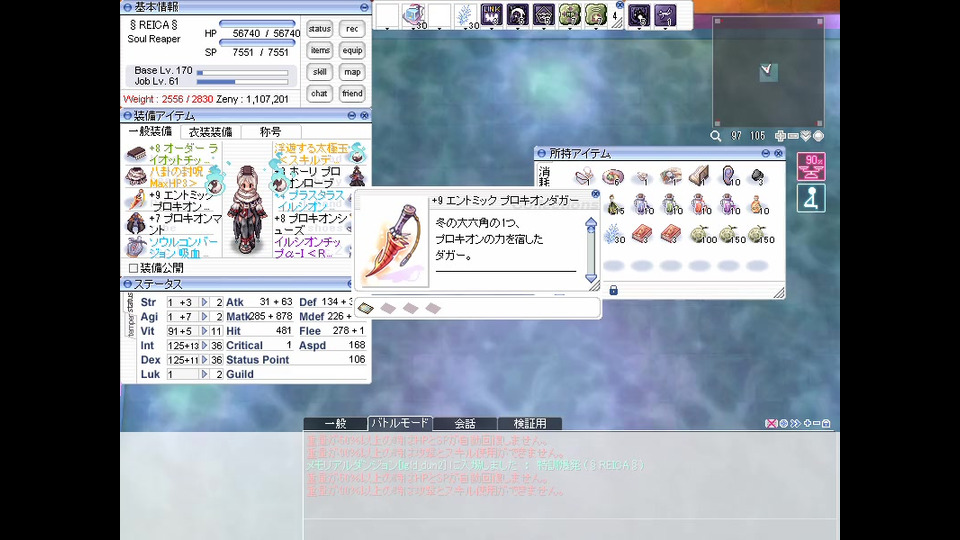Toggle the chat window lock icon
This screenshot has height=540, width=960.
(827, 423)
